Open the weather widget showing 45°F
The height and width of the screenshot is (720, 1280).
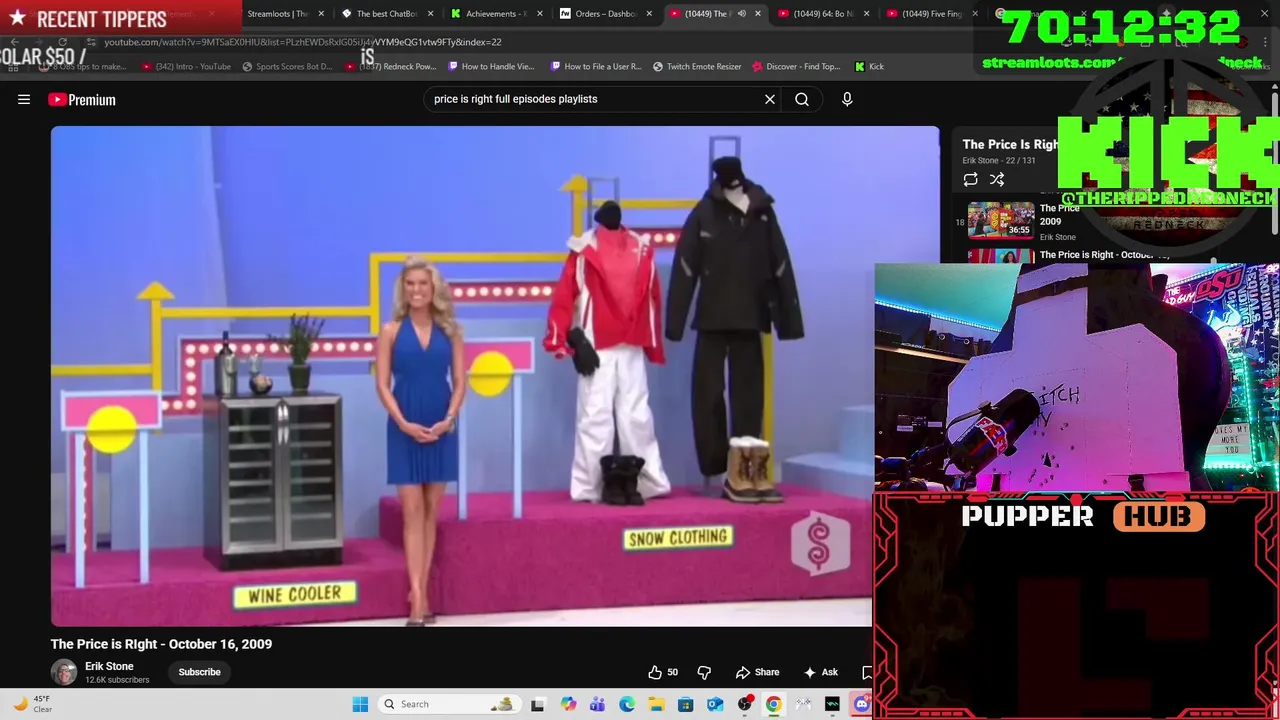(x=32, y=704)
